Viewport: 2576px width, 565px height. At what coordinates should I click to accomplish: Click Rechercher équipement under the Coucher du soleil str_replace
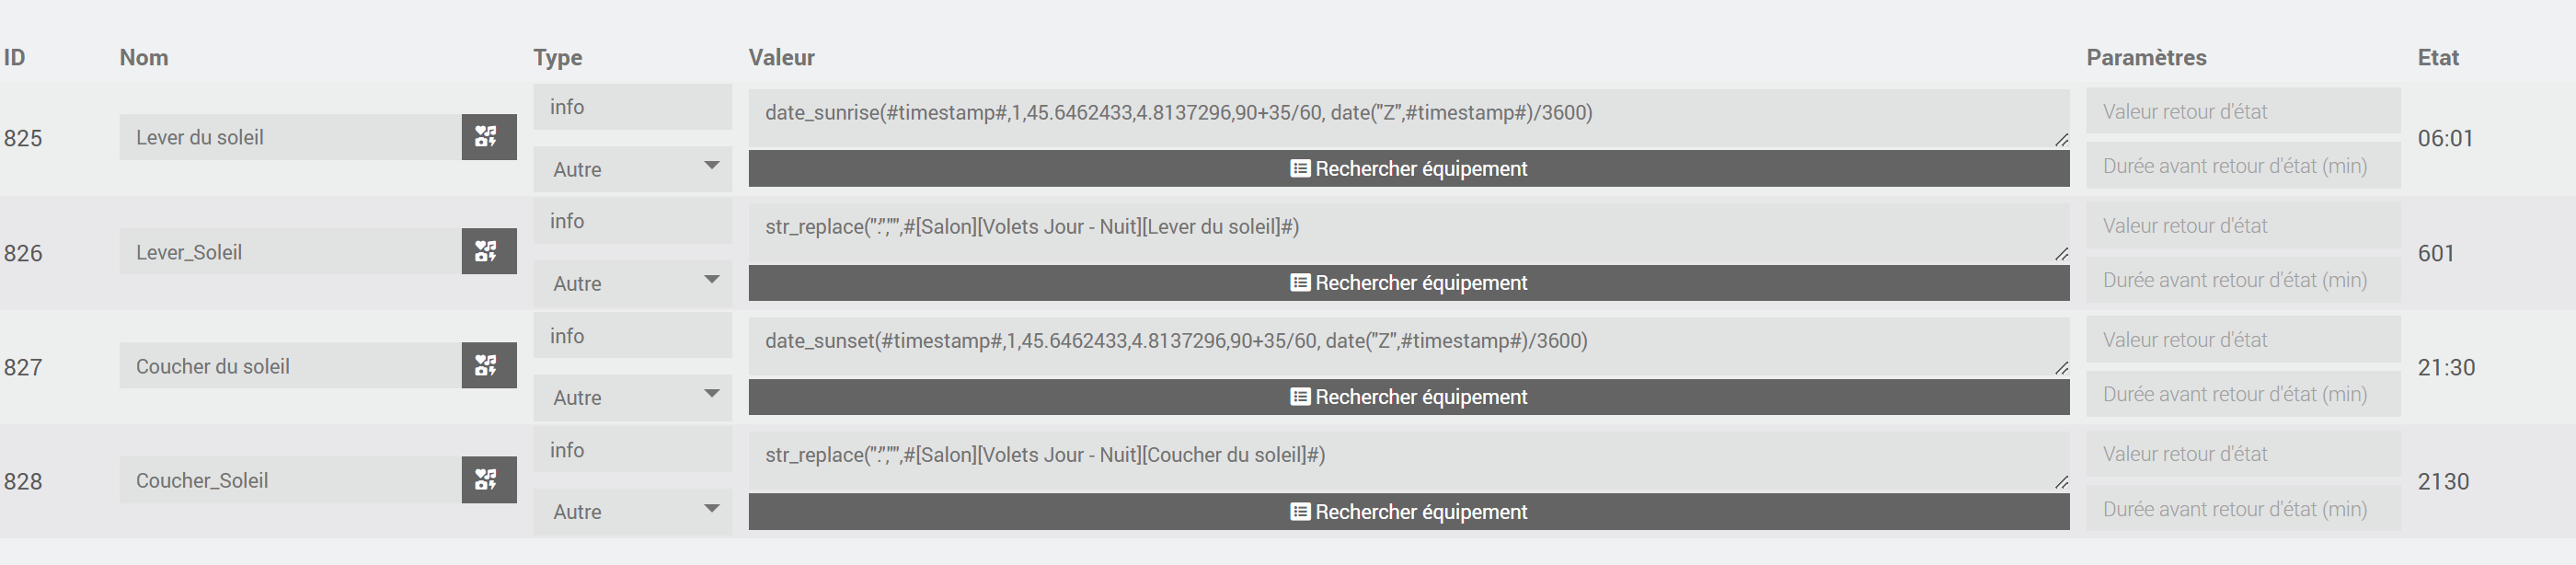pyautogui.click(x=1408, y=511)
